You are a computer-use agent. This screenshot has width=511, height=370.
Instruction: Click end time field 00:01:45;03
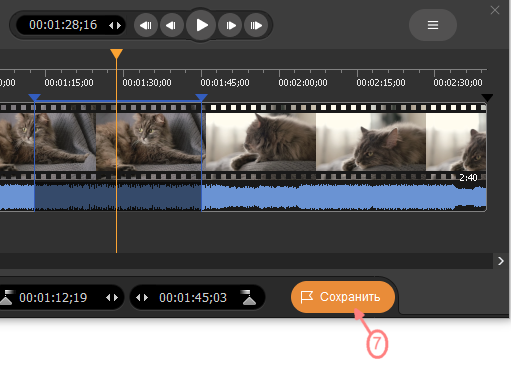point(193,297)
